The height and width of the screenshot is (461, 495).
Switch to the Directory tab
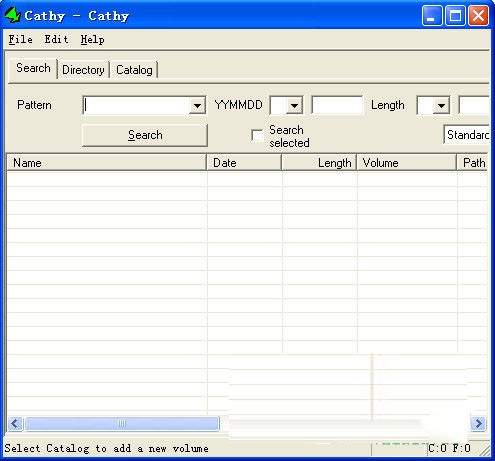(83, 70)
